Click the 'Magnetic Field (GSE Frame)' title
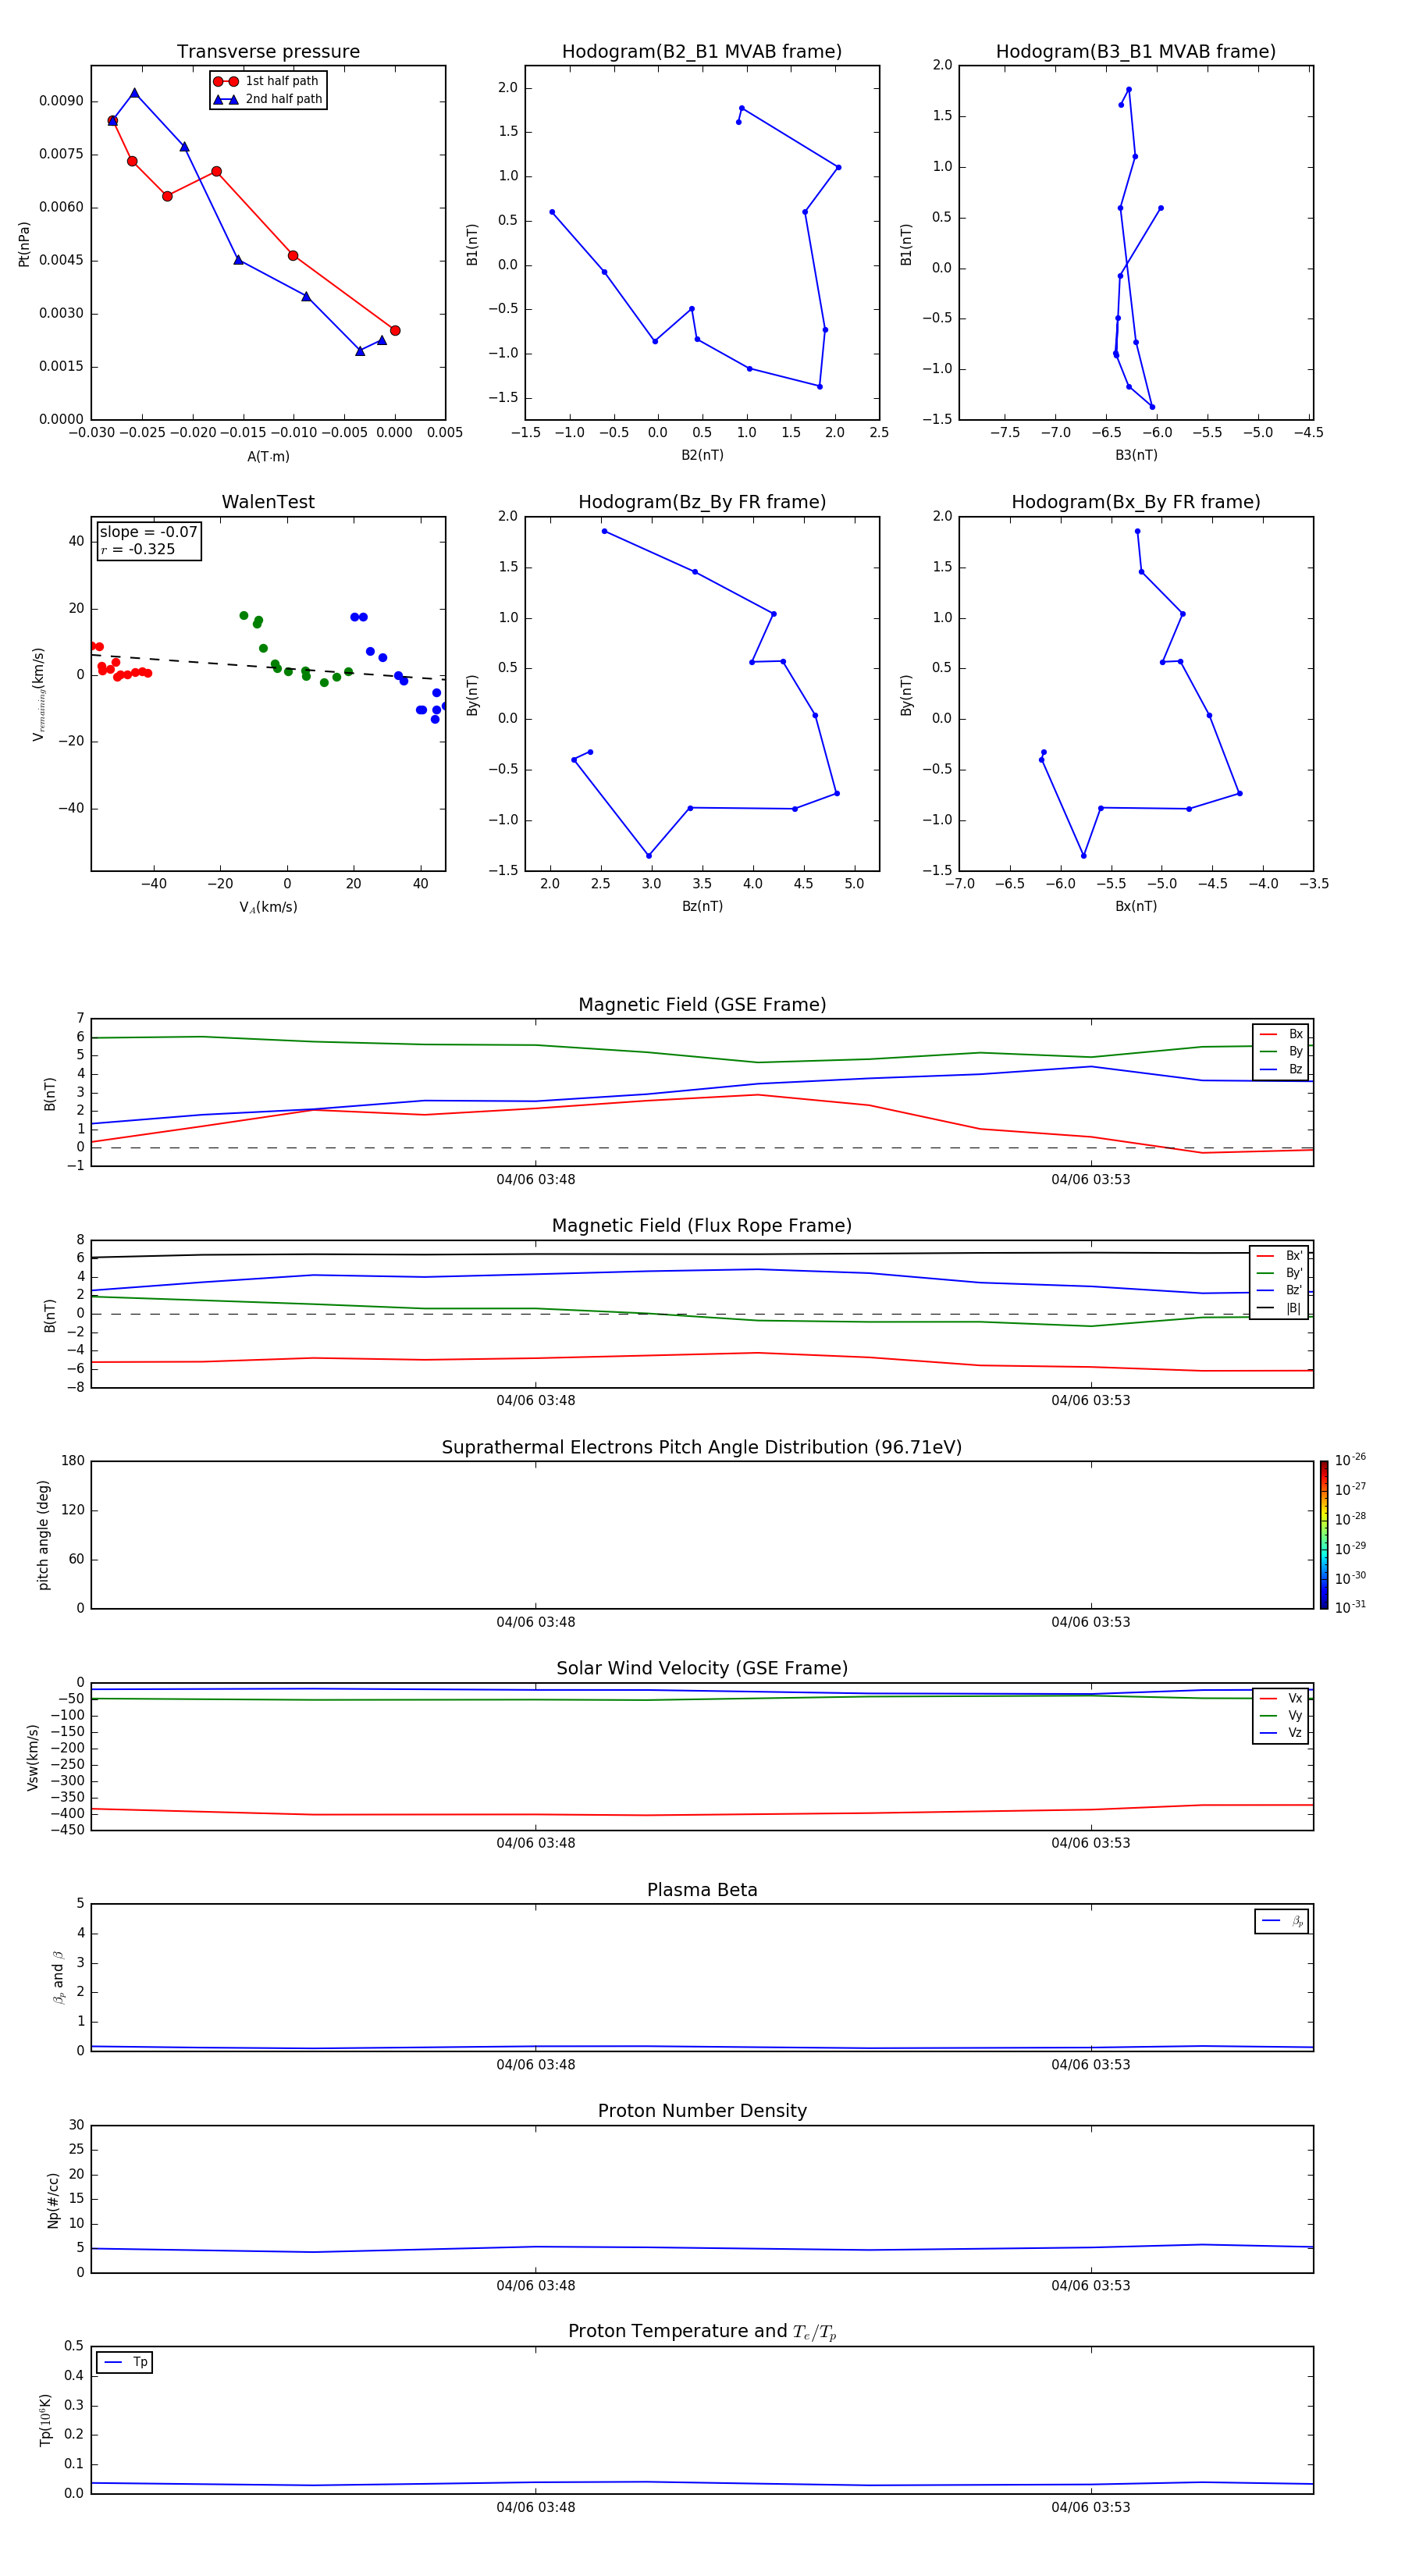The image size is (1405, 2576). 702,1004
